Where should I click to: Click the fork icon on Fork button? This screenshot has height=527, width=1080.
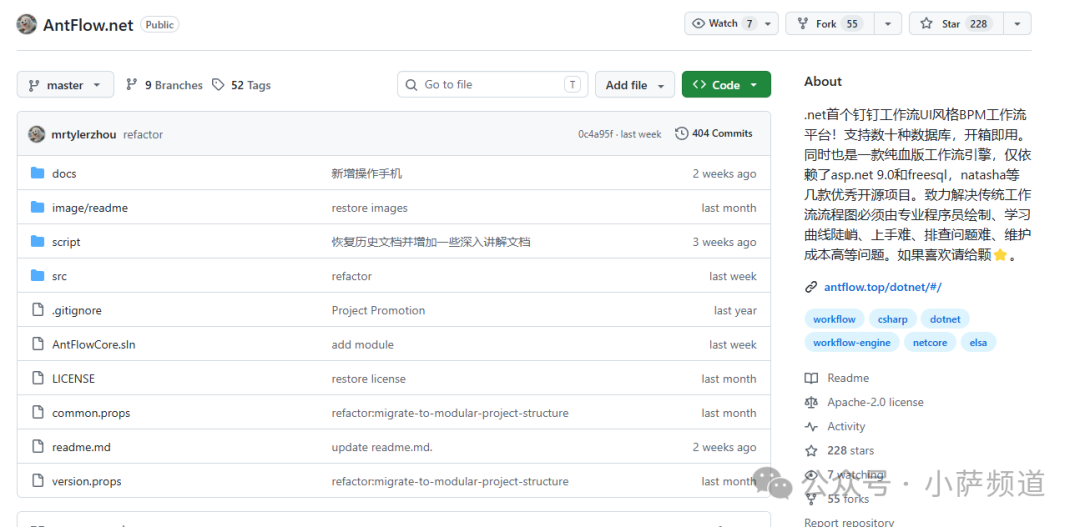click(x=802, y=23)
